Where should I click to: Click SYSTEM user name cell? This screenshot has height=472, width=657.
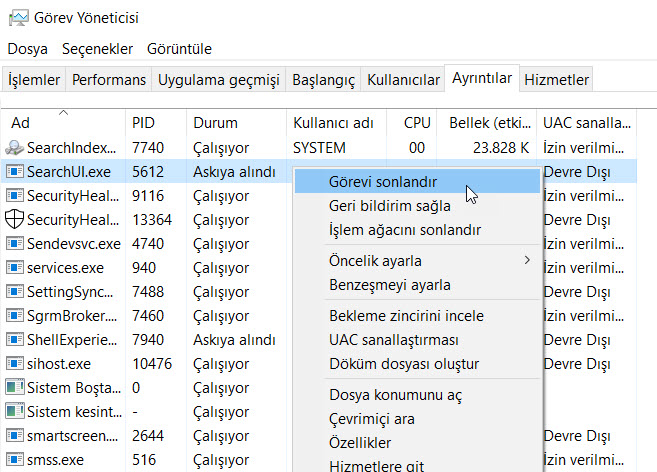coord(319,148)
